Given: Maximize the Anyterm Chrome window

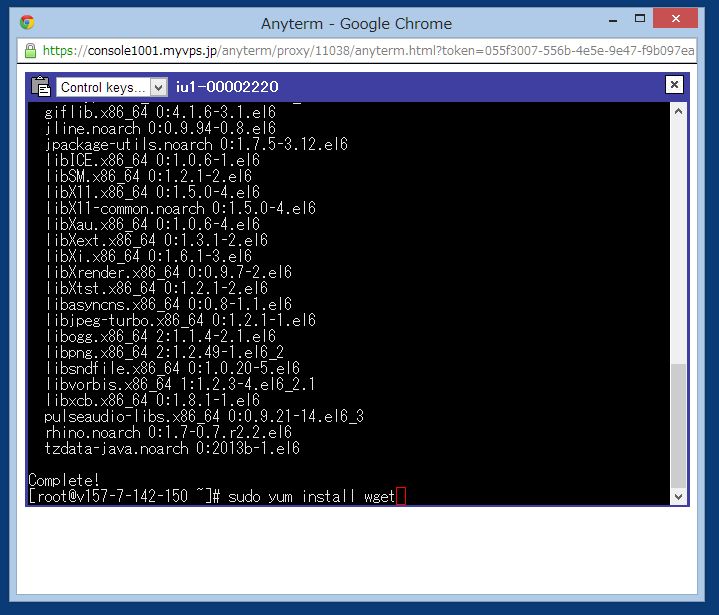Looking at the screenshot, I should coord(640,19).
